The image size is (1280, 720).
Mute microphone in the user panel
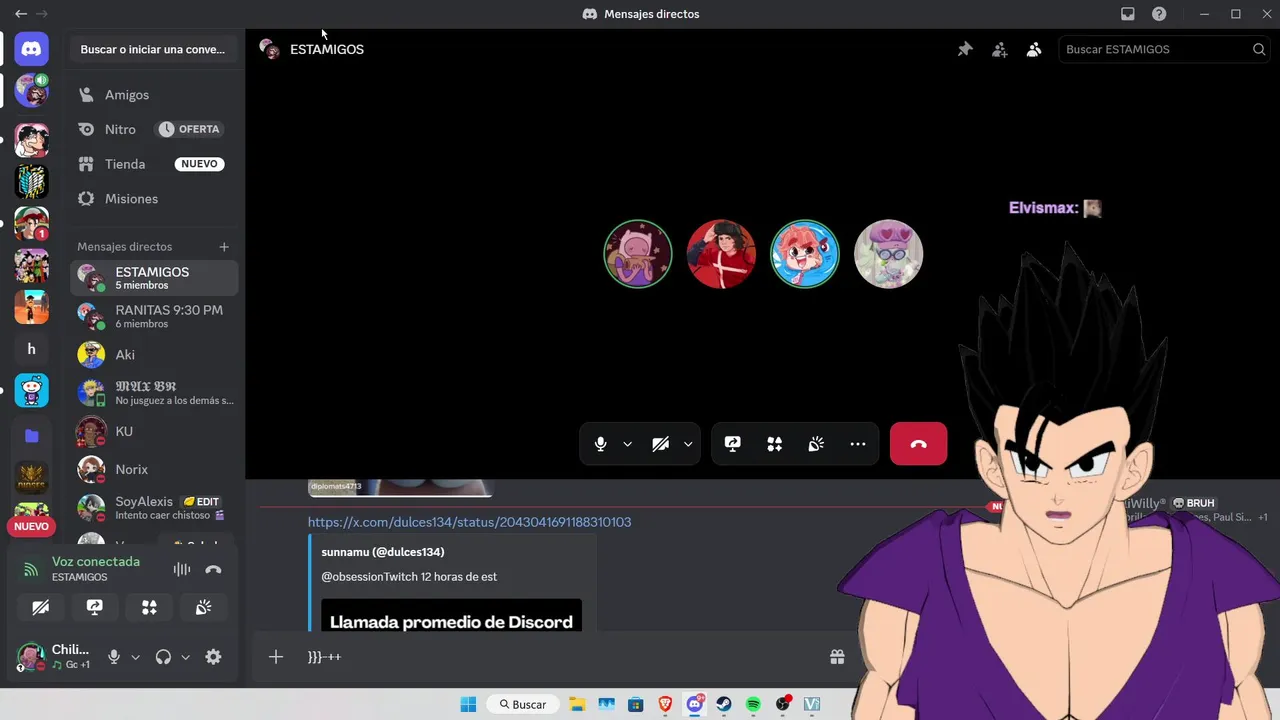(x=114, y=657)
